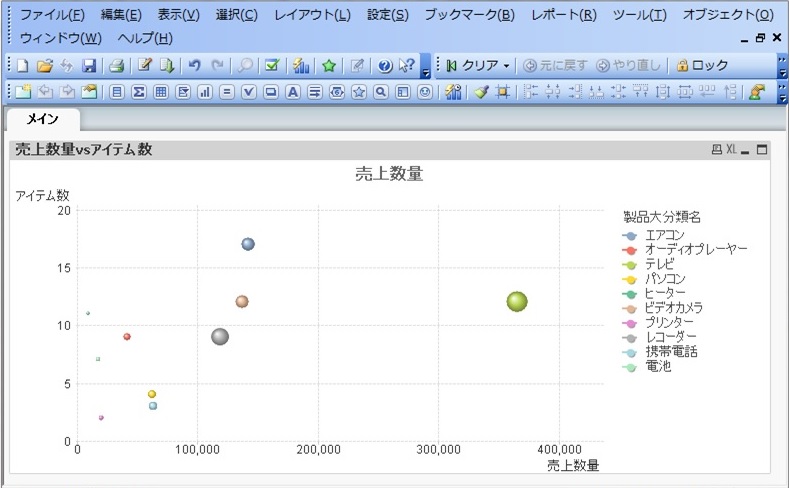The image size is (789, 488).
Task: Create a Container object
Action: click(x=403, y=92)
